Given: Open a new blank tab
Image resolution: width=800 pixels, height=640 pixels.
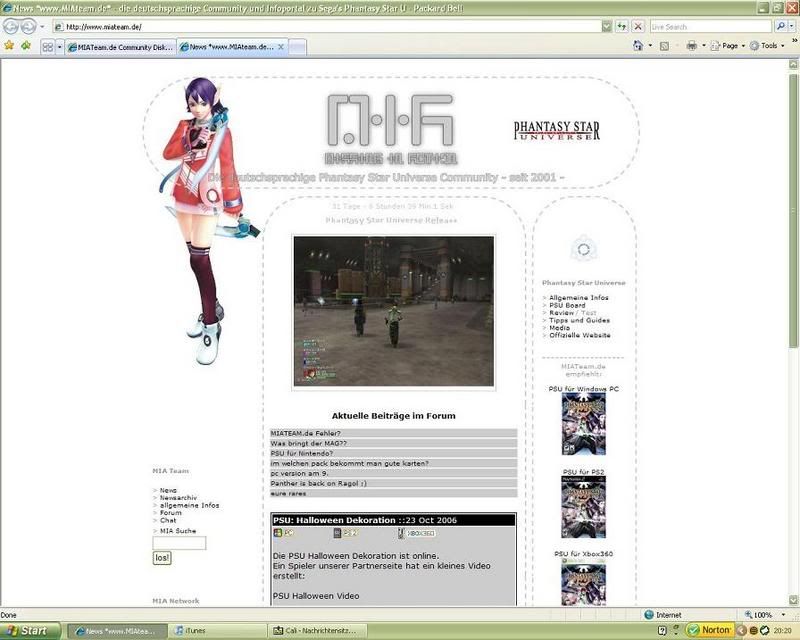Looking at the screenshot, I should click(x=297, y=47).
